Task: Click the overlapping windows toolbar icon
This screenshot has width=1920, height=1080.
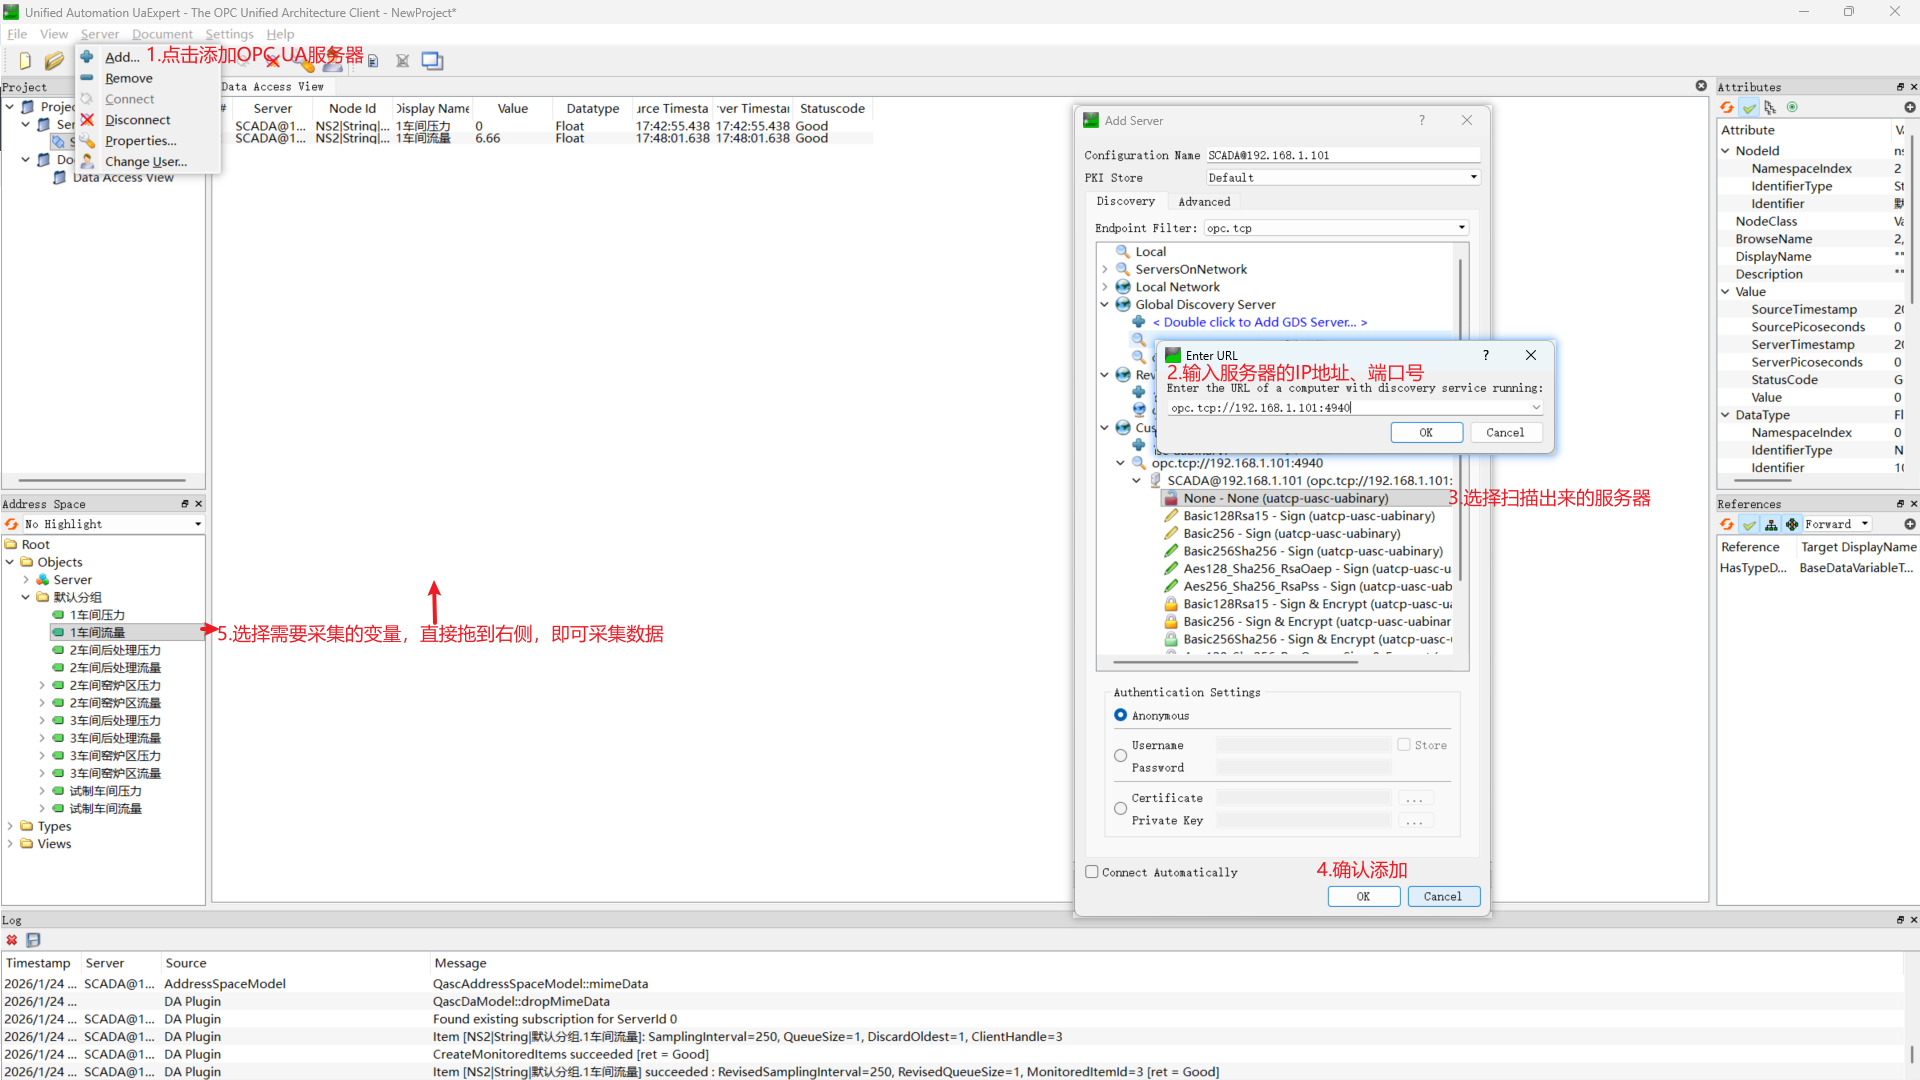Action: 432,61
